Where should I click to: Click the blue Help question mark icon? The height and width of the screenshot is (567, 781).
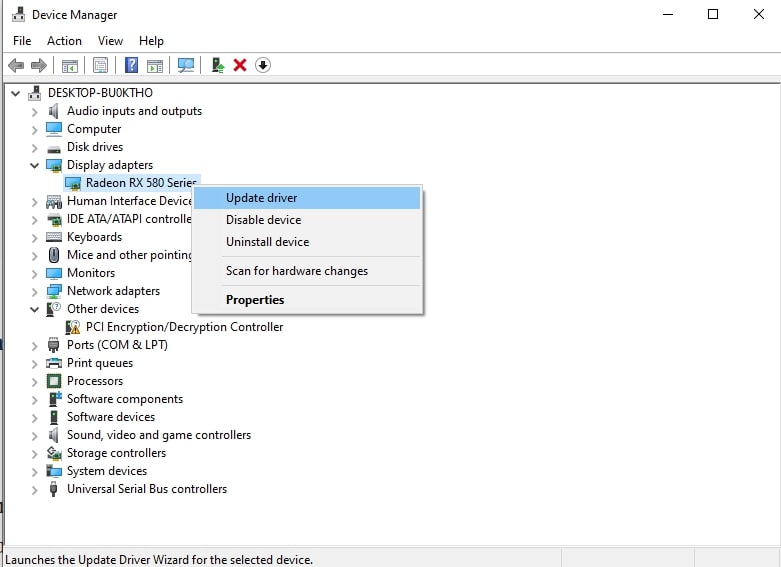click(131, 65)
